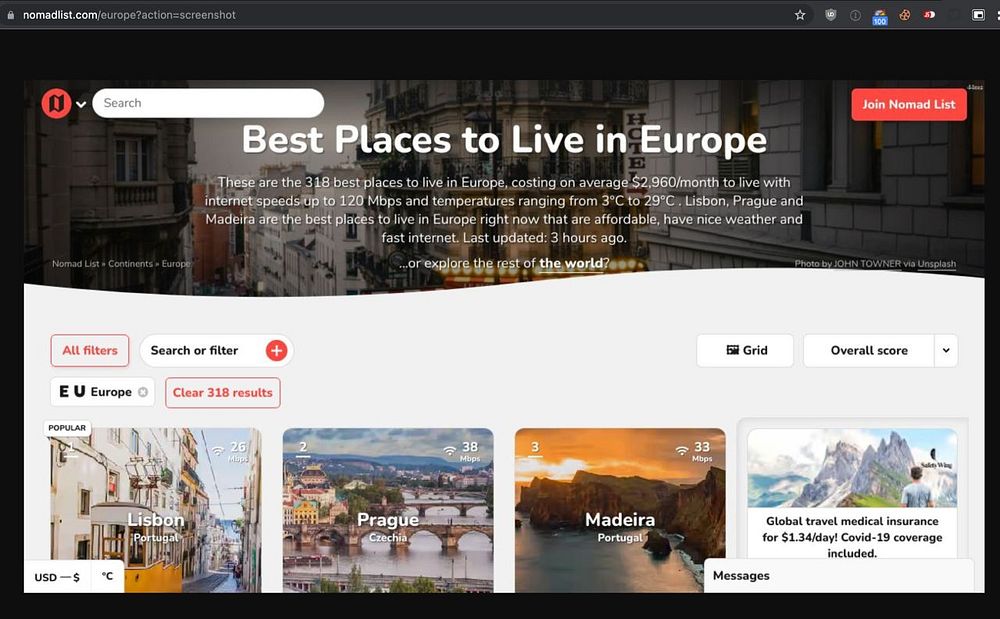The height and width of the screenshot is (619, 1000).
Task: Toggle the °C temperature unit
Action: [x=107, y=576]
